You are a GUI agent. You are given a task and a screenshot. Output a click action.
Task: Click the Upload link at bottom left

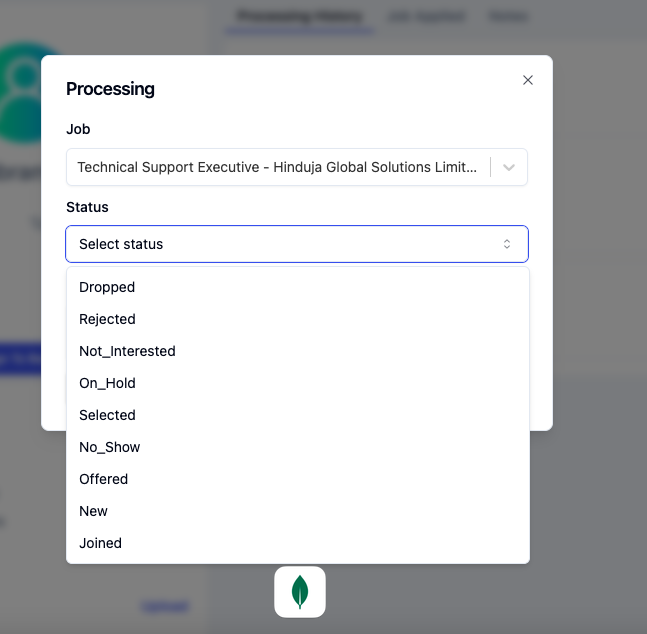tap(164, 606)
